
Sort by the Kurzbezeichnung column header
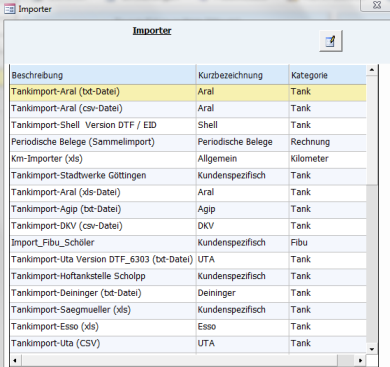click(x=242, y=75)
